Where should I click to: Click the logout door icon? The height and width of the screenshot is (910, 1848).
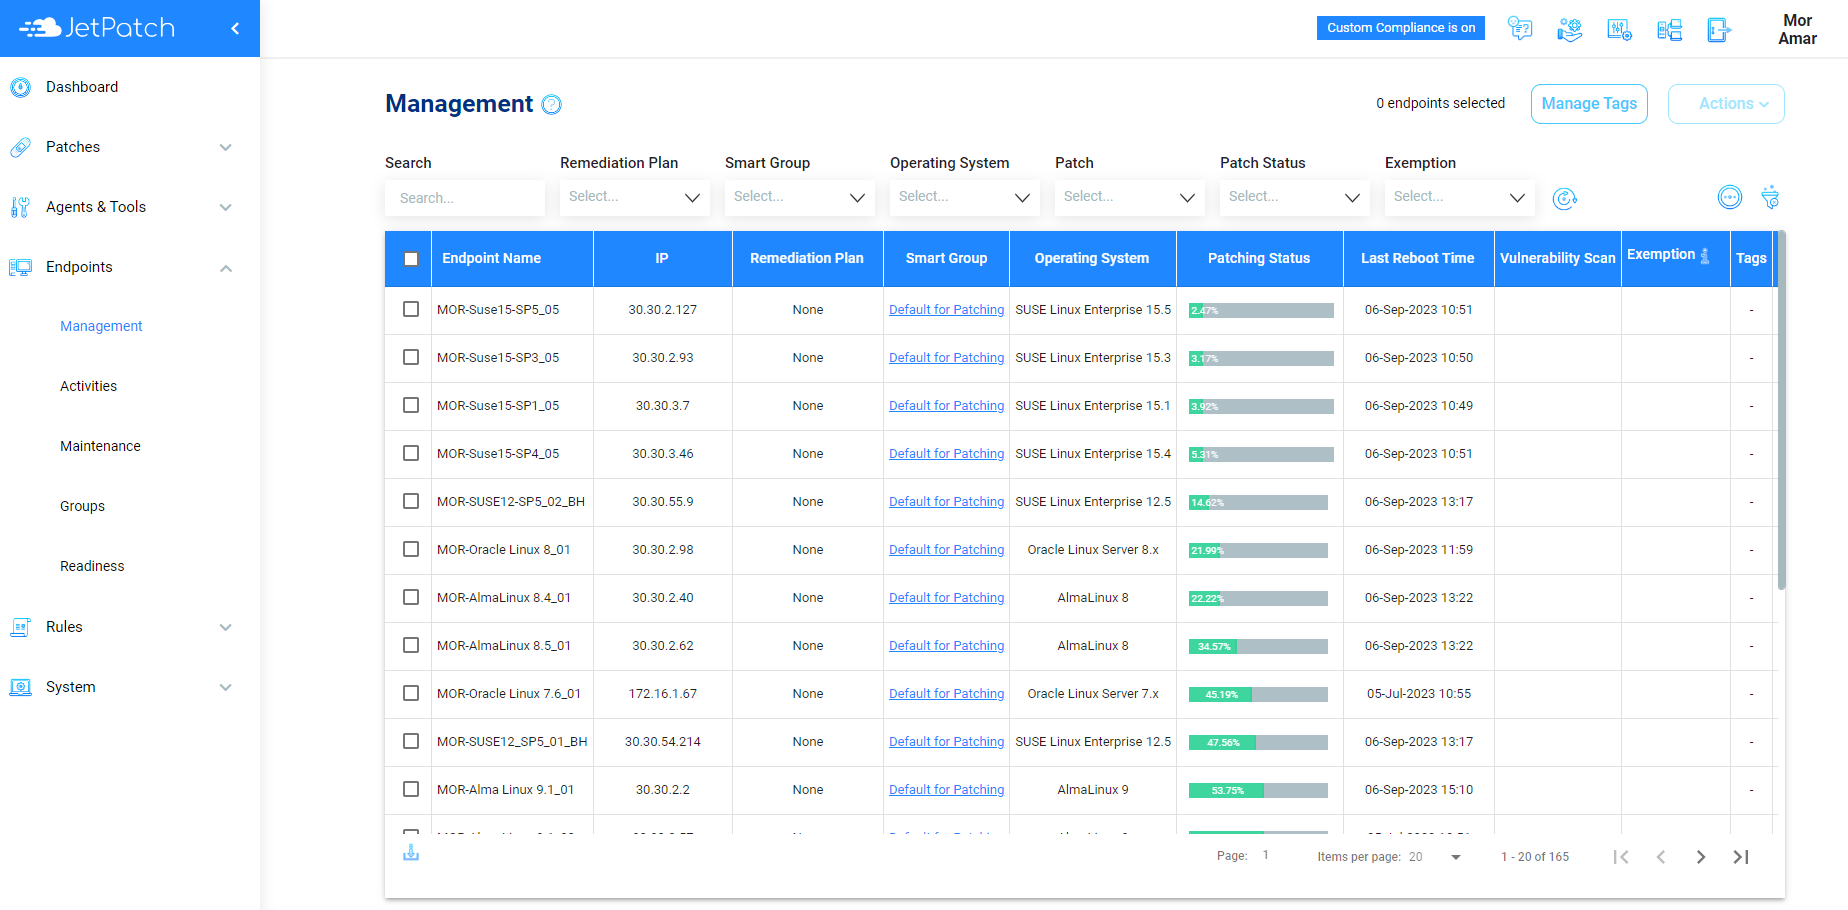1719,29
